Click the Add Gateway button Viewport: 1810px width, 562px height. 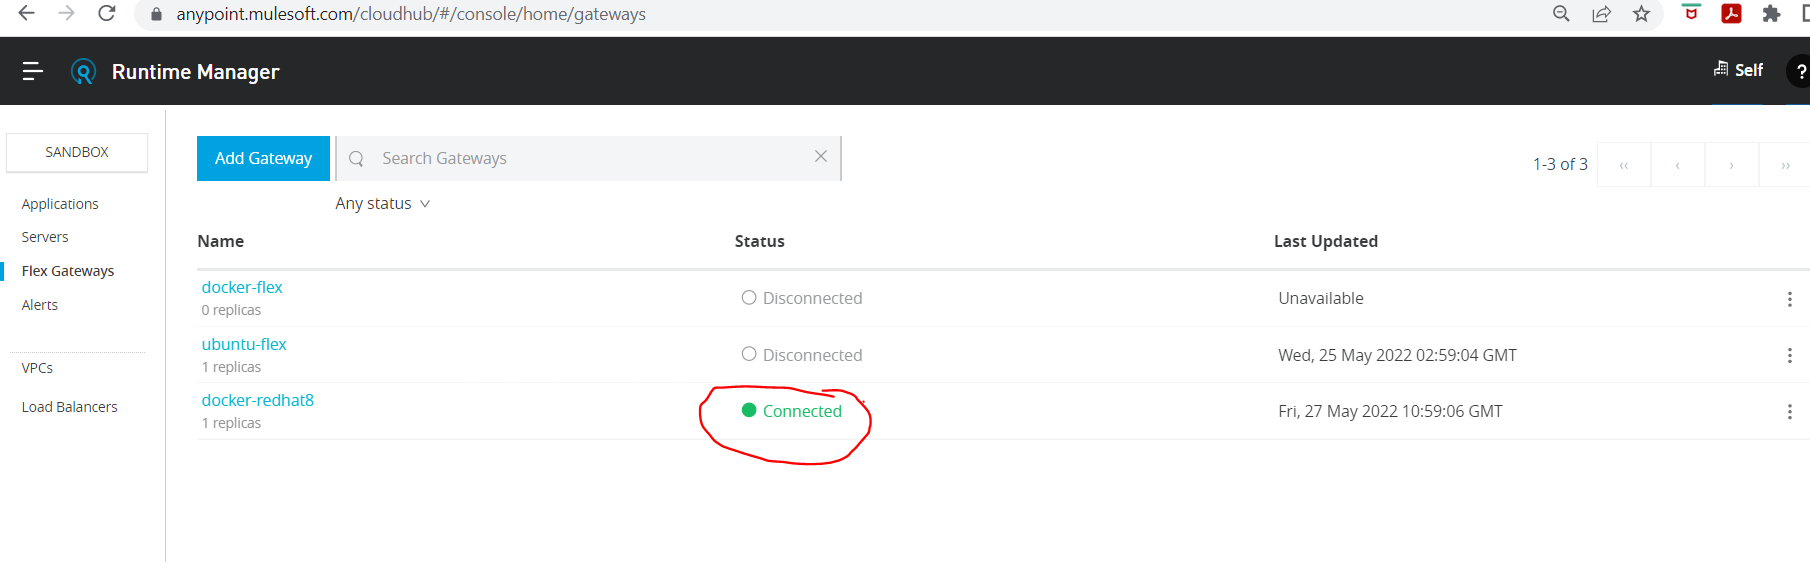tap(263, 158)
